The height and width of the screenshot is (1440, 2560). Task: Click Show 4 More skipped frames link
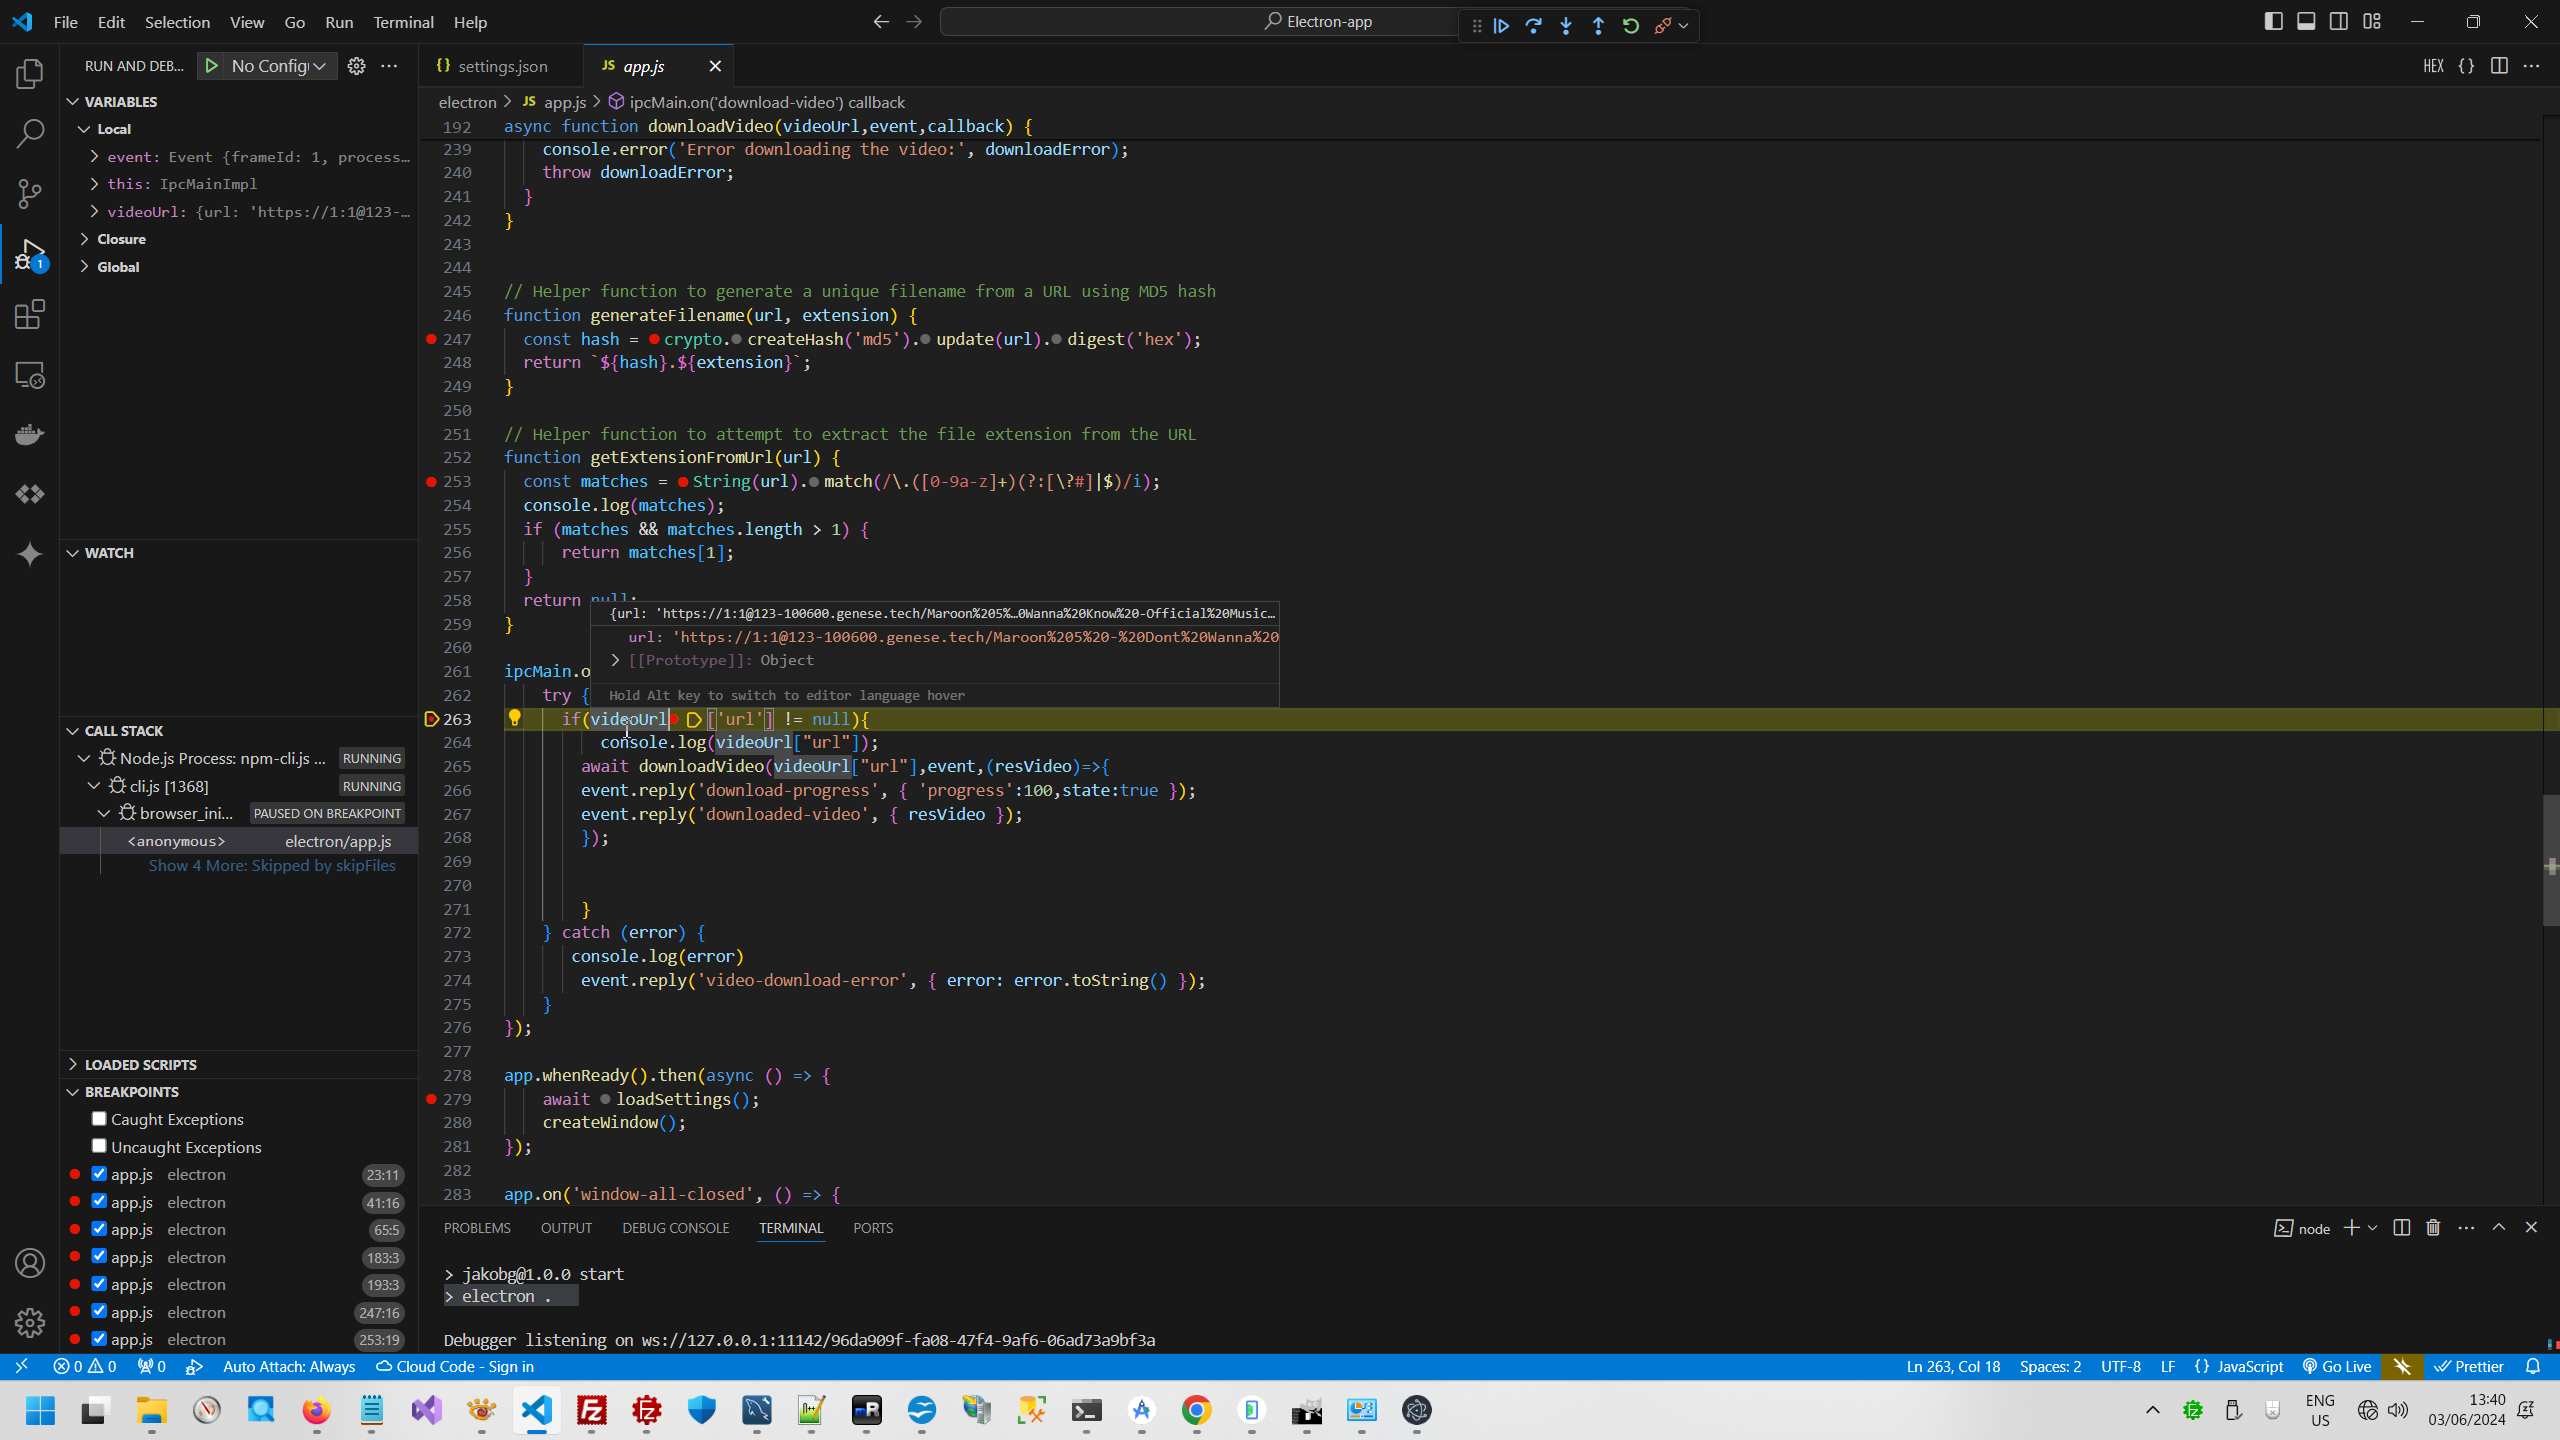pyautogui.click(x=272, y=866)
